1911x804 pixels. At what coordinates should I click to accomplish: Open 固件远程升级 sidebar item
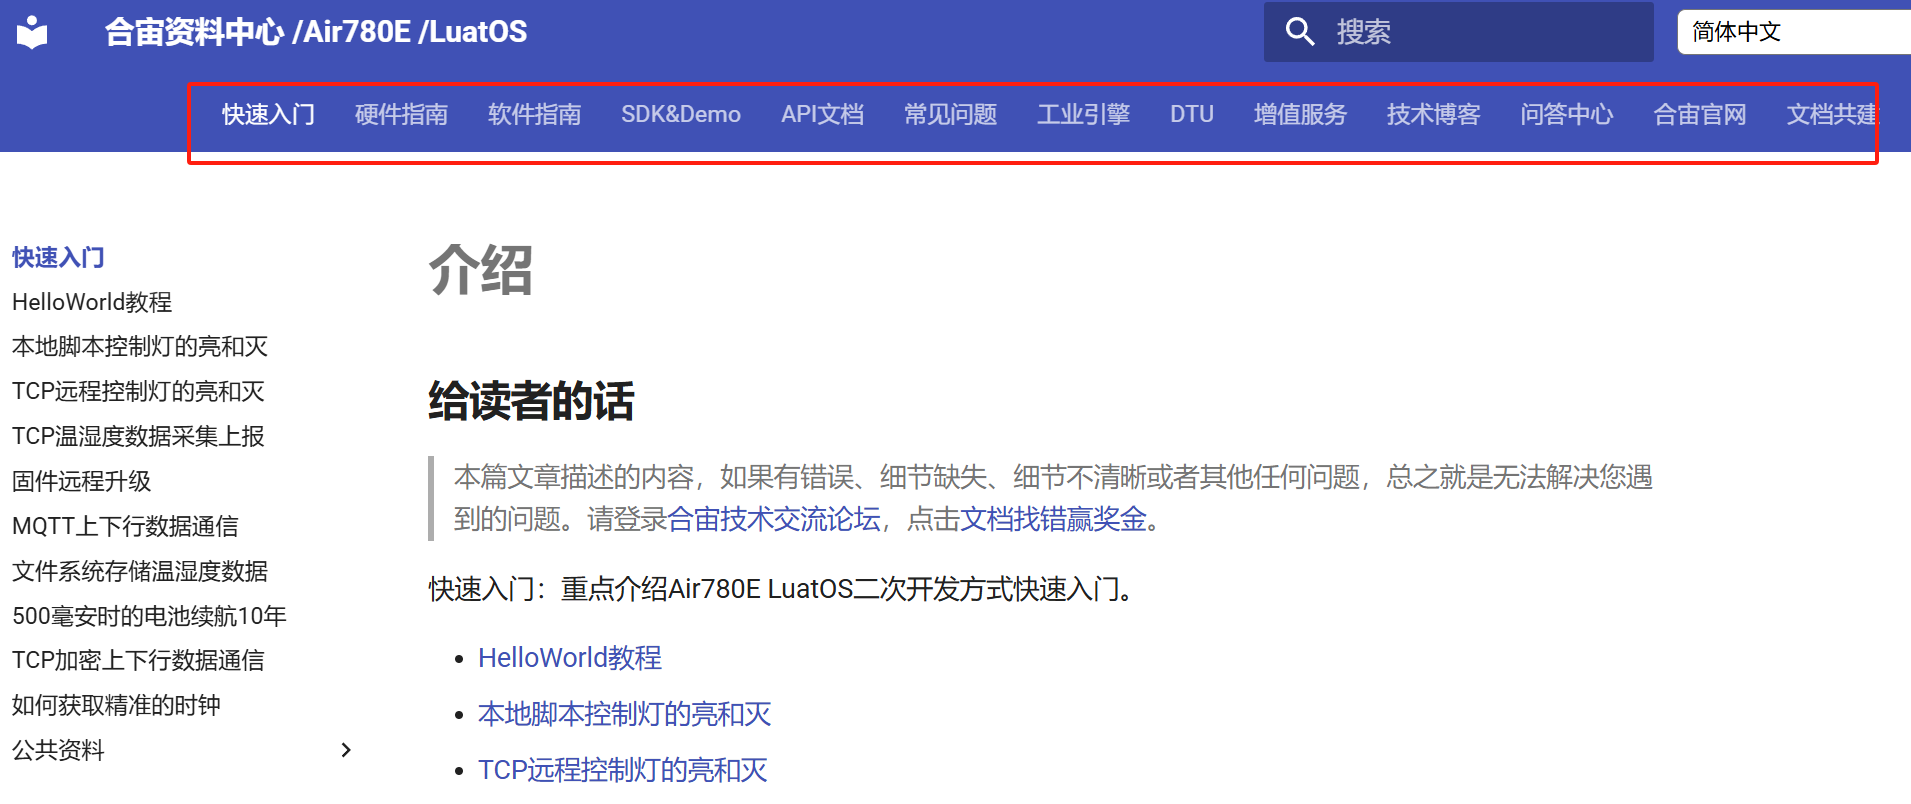(x=81, y=481)
